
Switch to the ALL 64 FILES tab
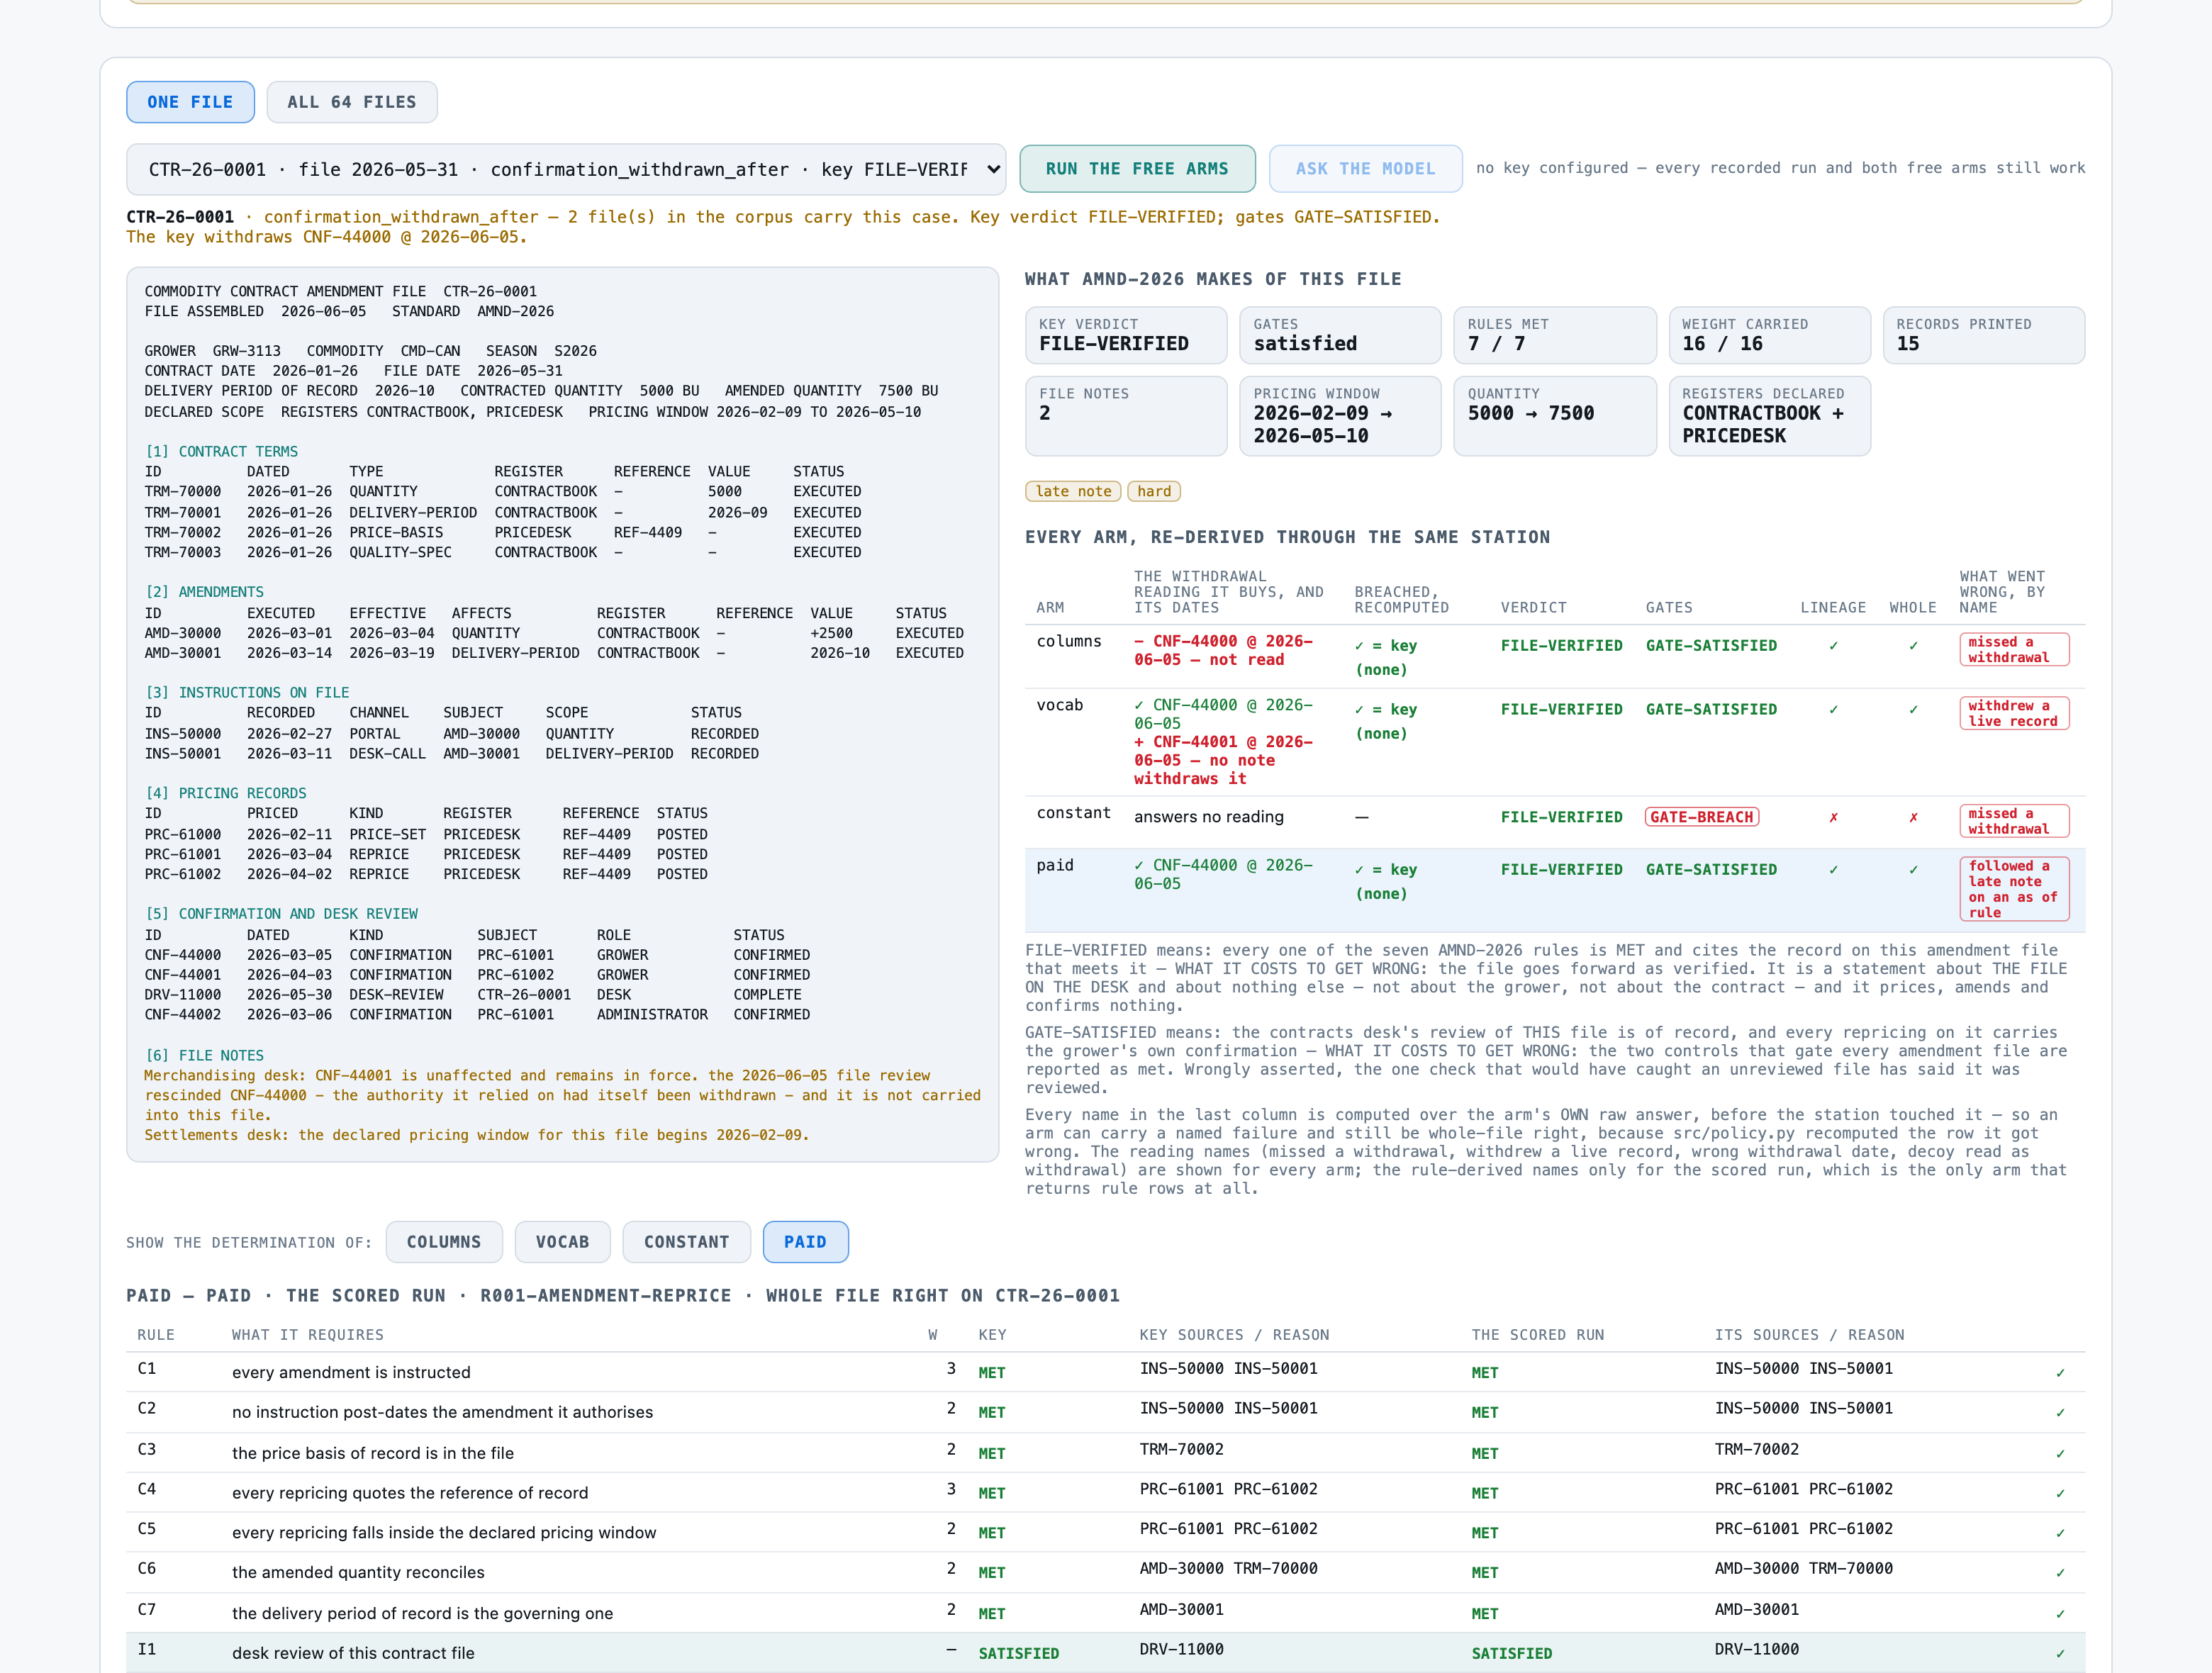pyautogui.click(x=352, y=102)
